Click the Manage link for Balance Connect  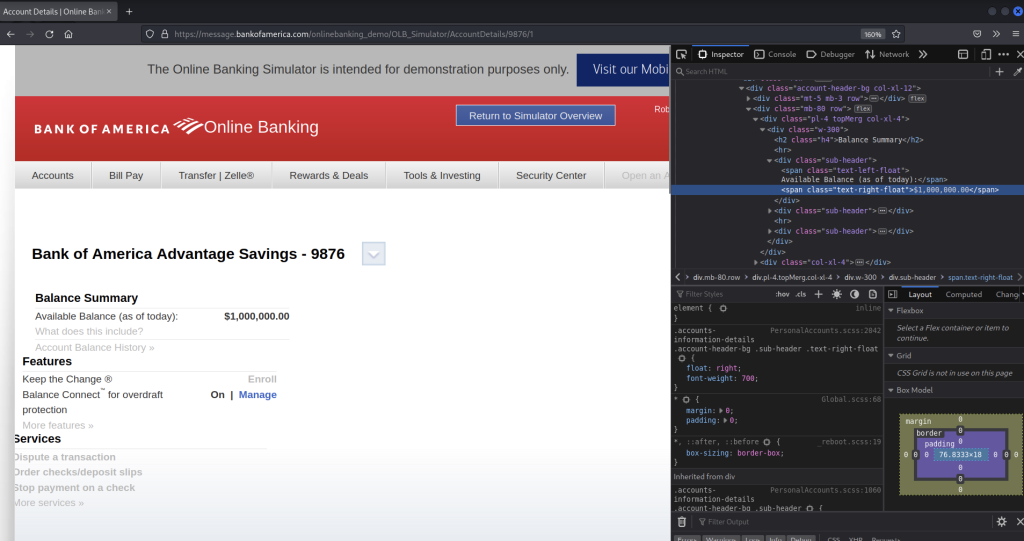pos(257,395)
